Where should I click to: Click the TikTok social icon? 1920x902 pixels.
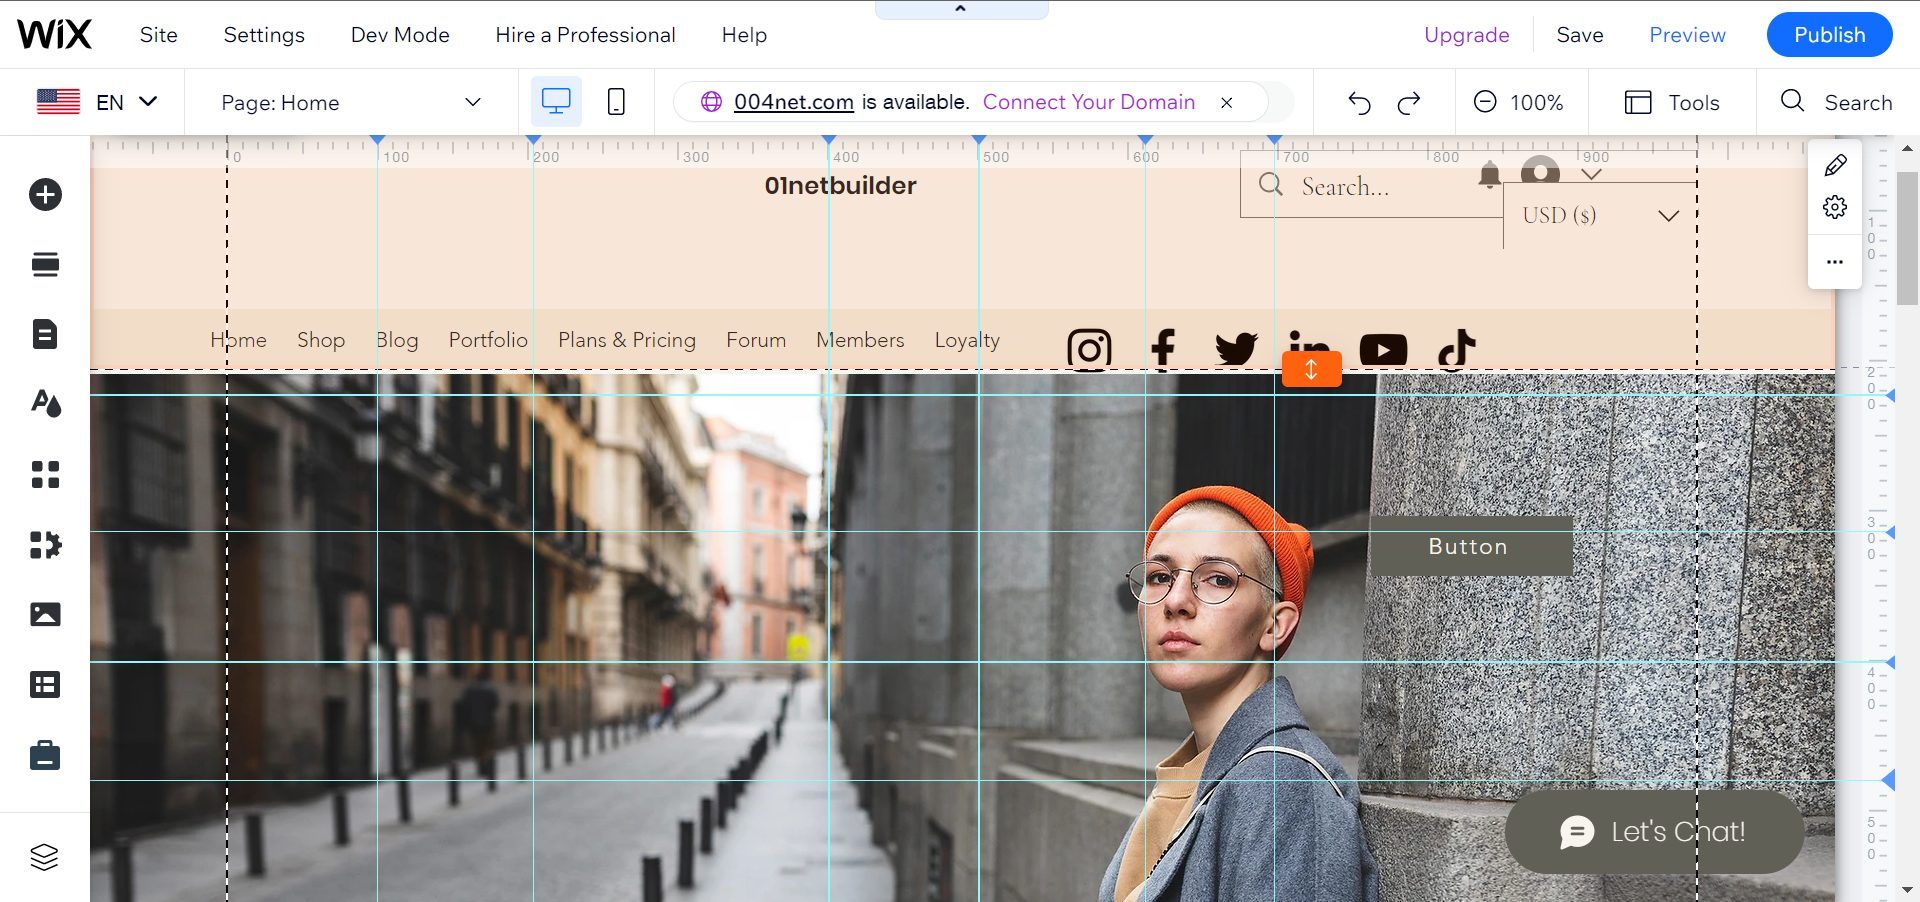pyautogui.click(x=1456, y=348)
